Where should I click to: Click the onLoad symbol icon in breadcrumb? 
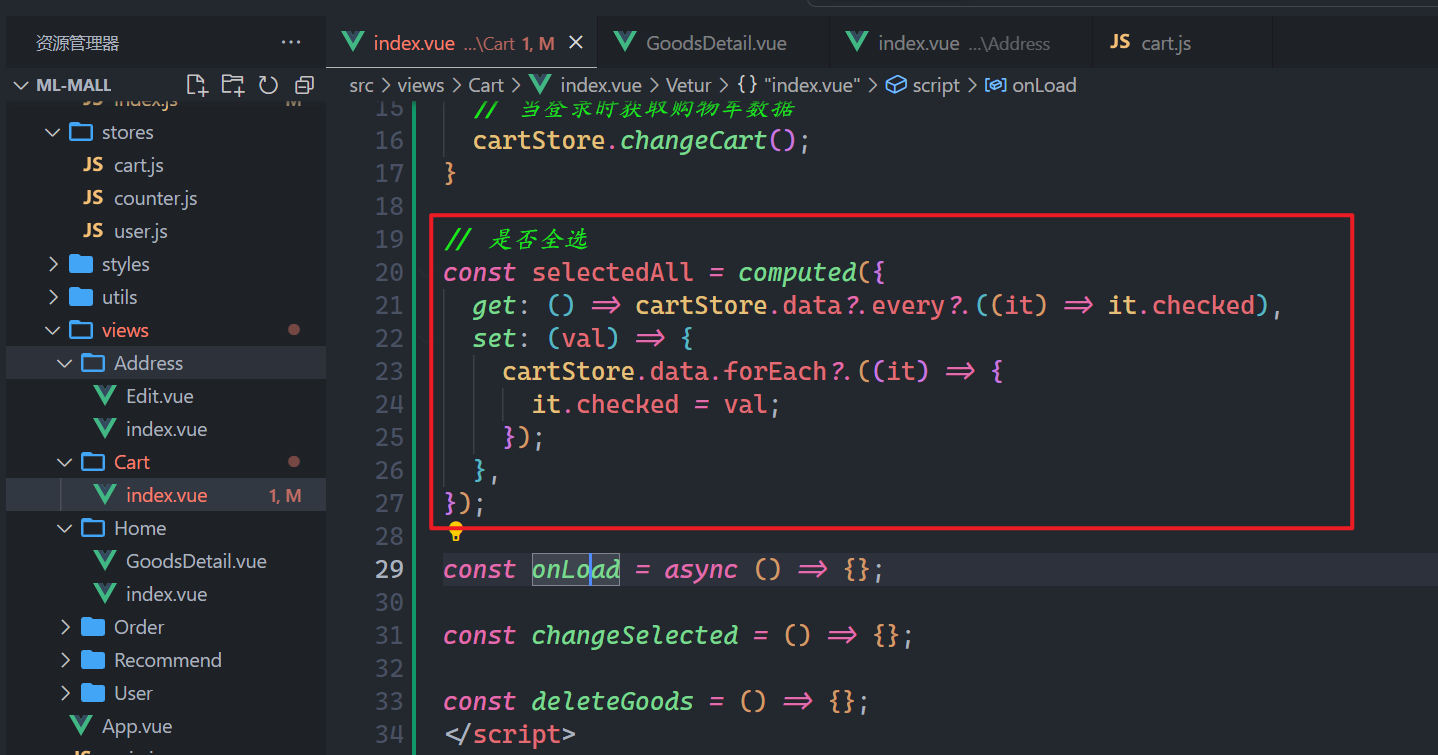point(995,85)
